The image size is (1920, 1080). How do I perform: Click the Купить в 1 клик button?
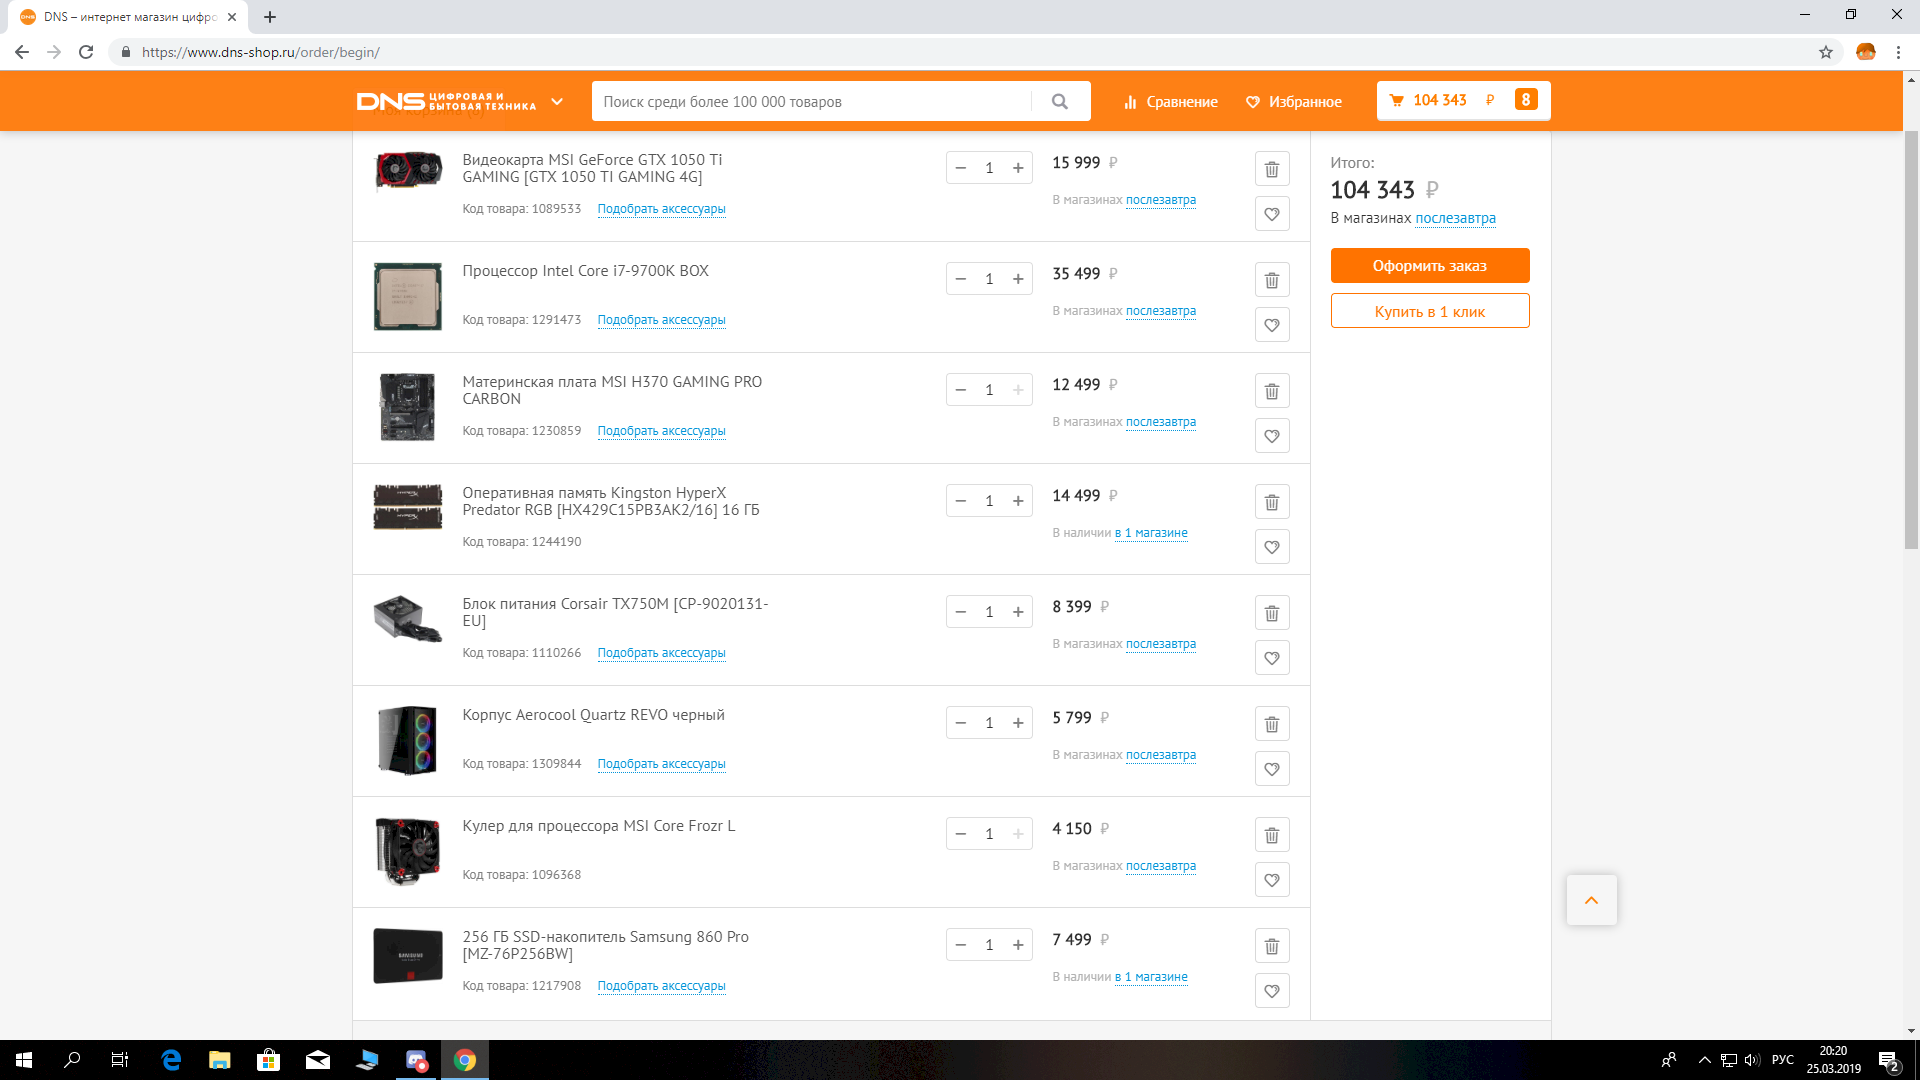[1430, 311]
